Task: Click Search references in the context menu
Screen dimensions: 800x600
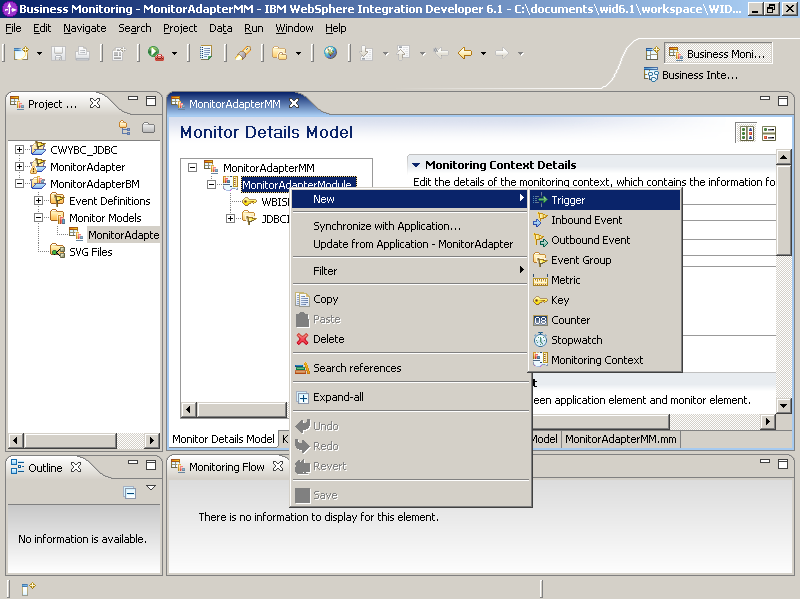Action: (x=411, y=368)
